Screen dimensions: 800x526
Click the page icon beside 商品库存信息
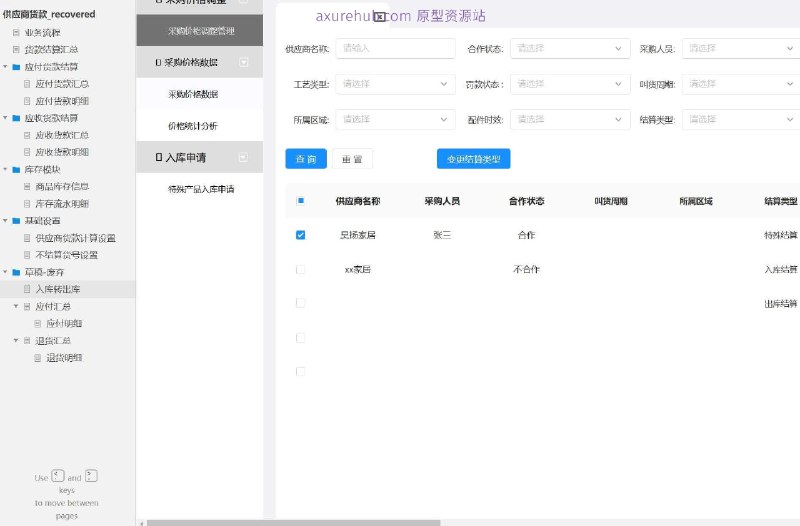point(27,187)
